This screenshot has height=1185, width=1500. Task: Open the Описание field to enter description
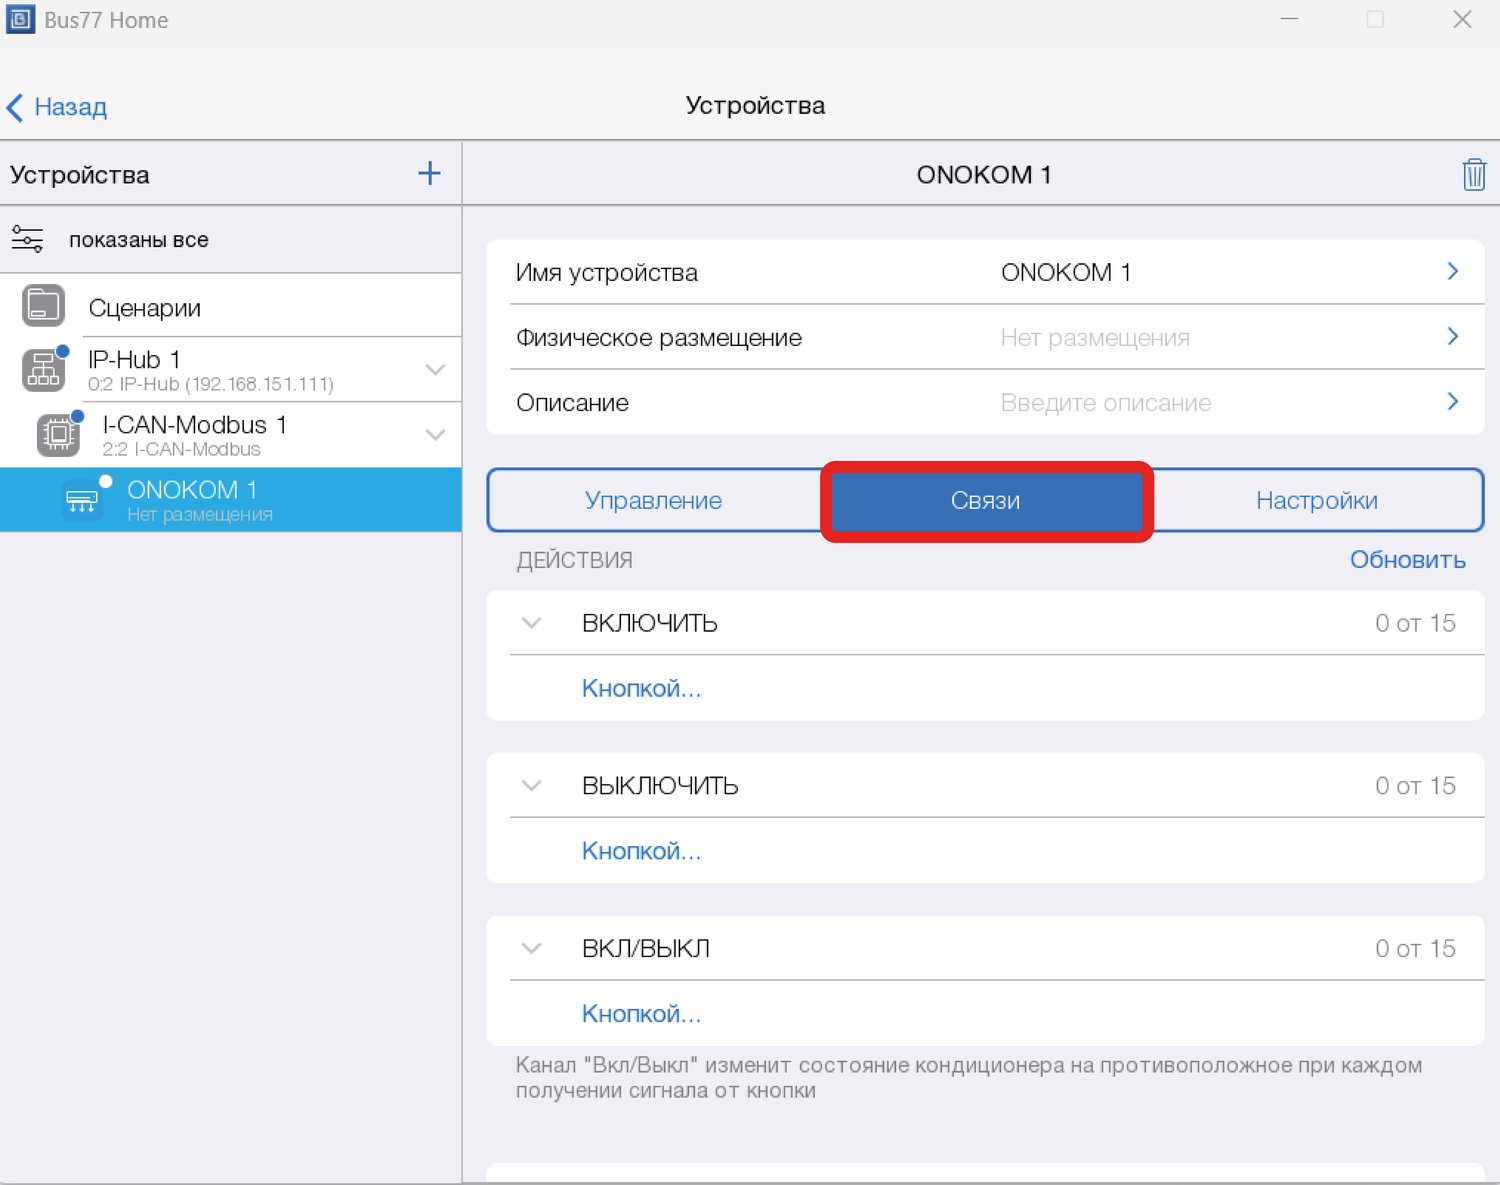tap(984, 403)
